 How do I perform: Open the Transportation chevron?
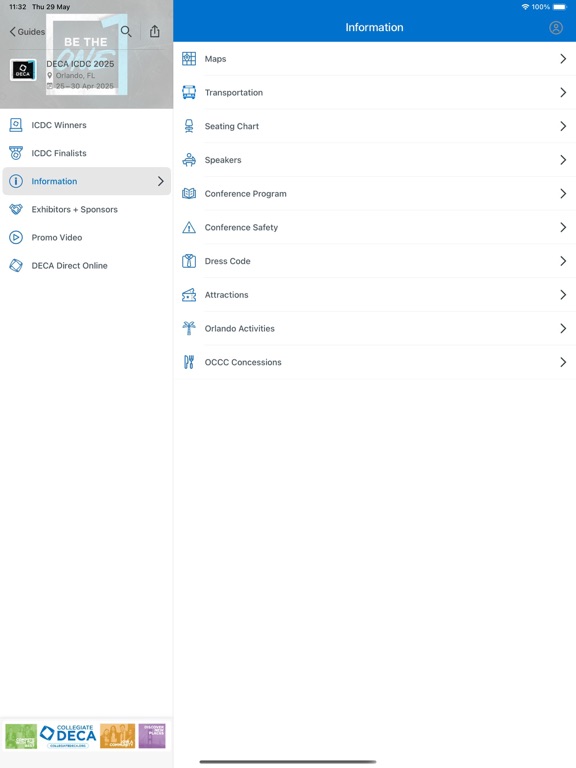click(563, 92)
